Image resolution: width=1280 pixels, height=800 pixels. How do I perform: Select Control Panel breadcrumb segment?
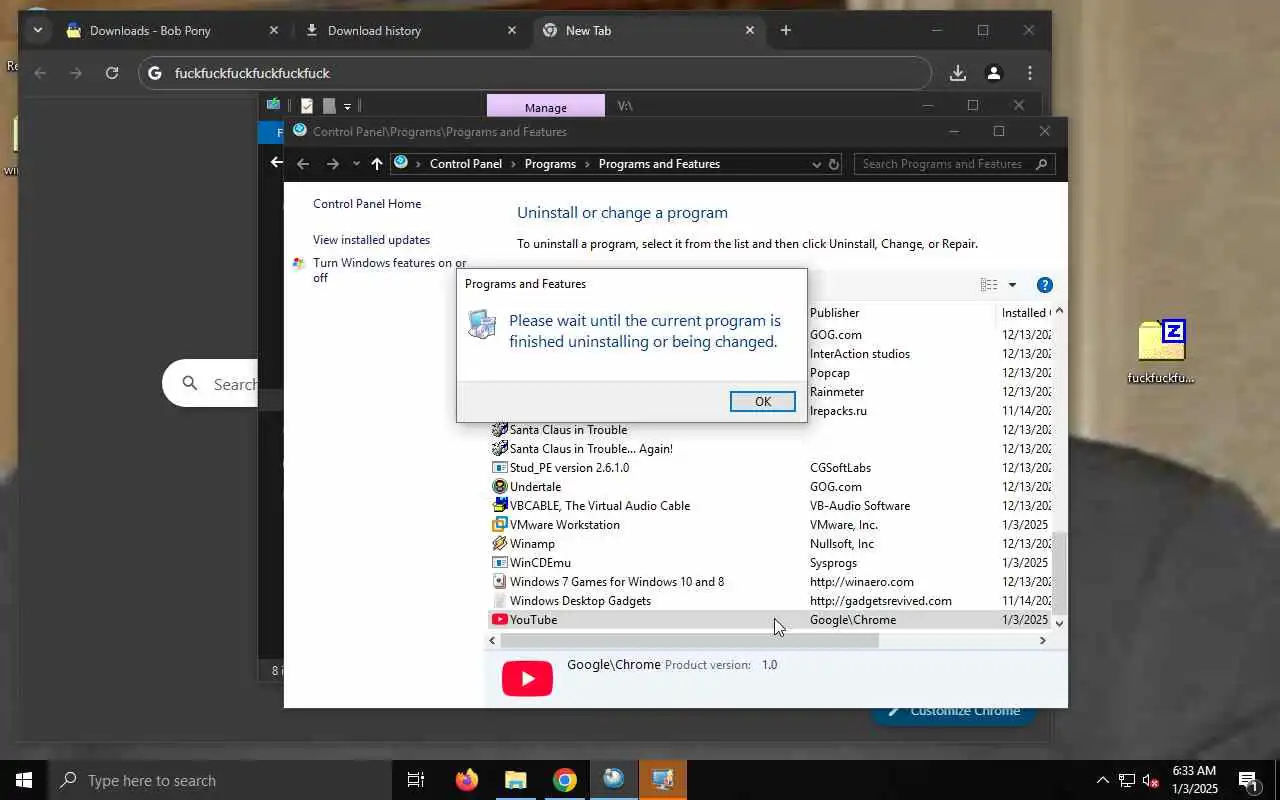pyautogui.click(x=466, y=164)
